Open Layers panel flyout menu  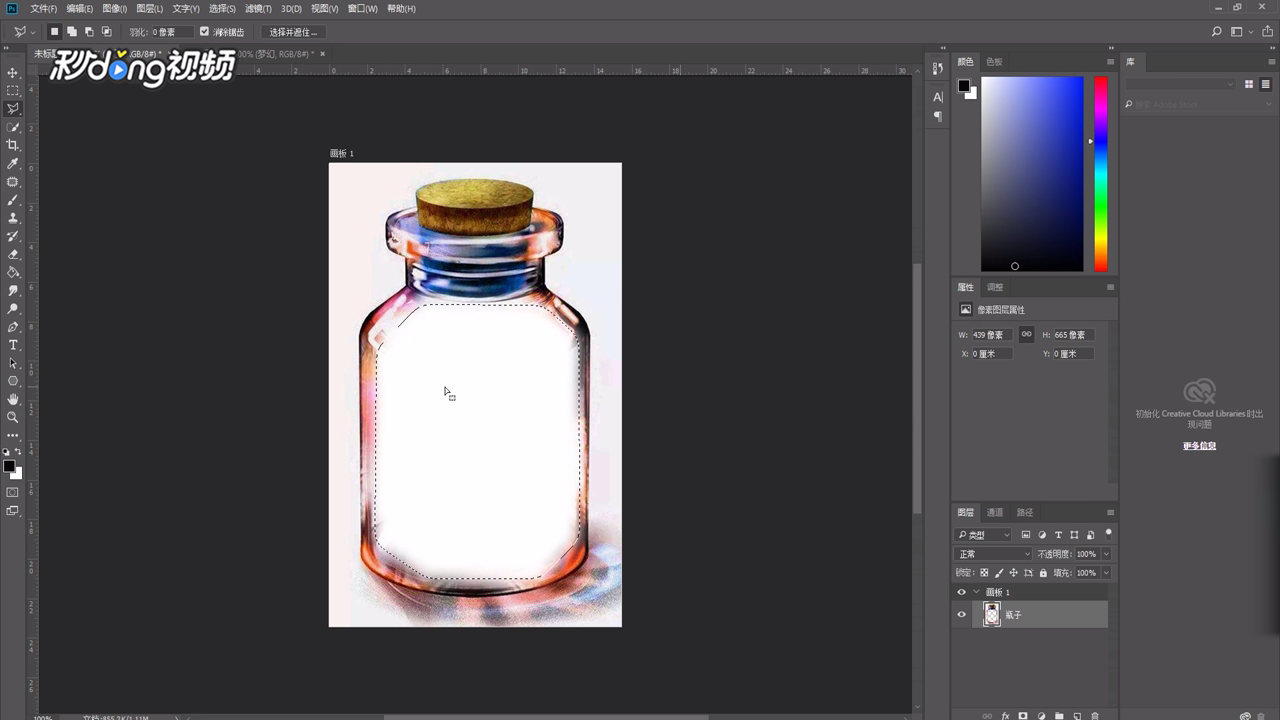1110,512
